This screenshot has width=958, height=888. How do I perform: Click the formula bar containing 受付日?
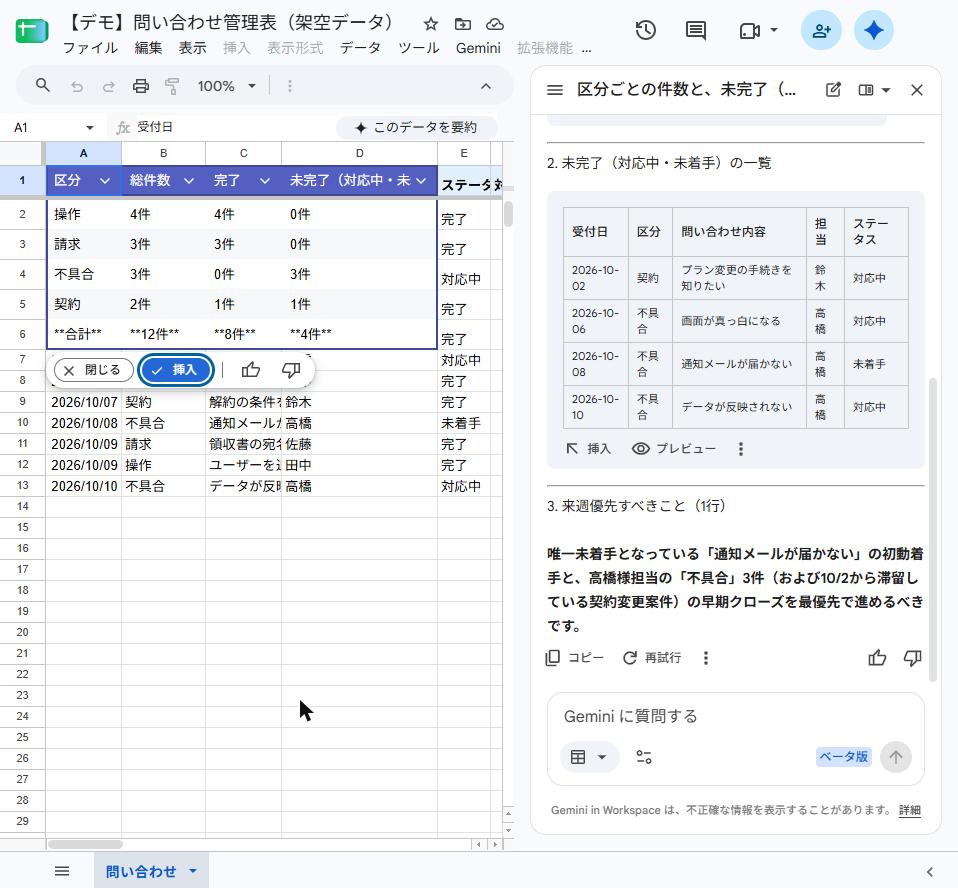click(x=232, y=127)
